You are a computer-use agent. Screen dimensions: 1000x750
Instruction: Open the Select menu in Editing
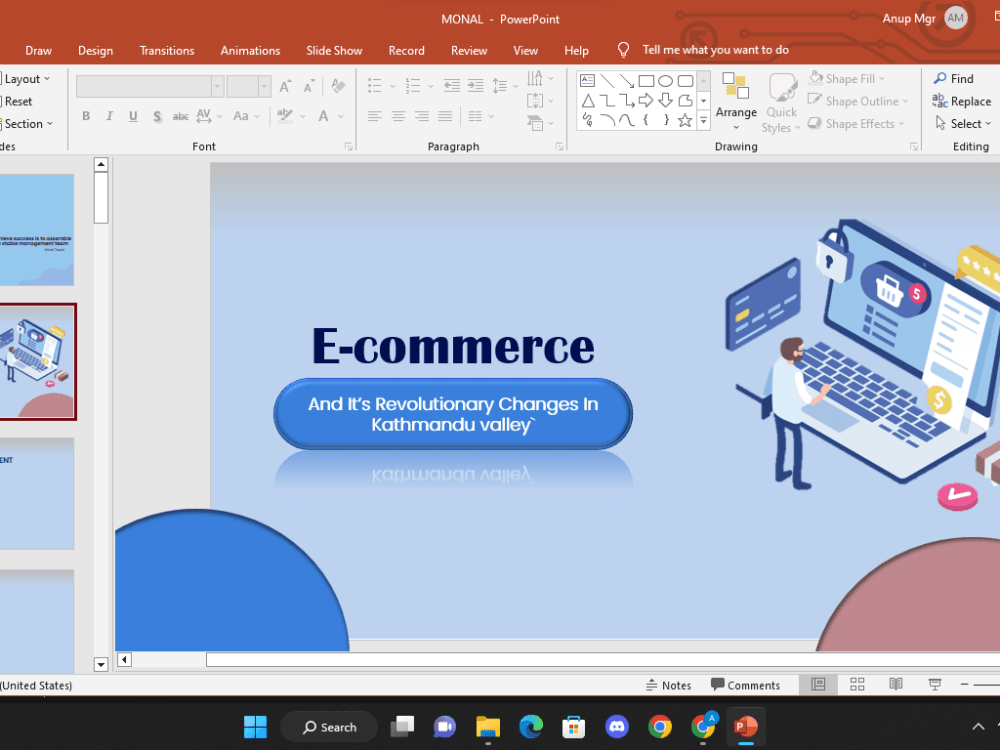pos(963,124)
